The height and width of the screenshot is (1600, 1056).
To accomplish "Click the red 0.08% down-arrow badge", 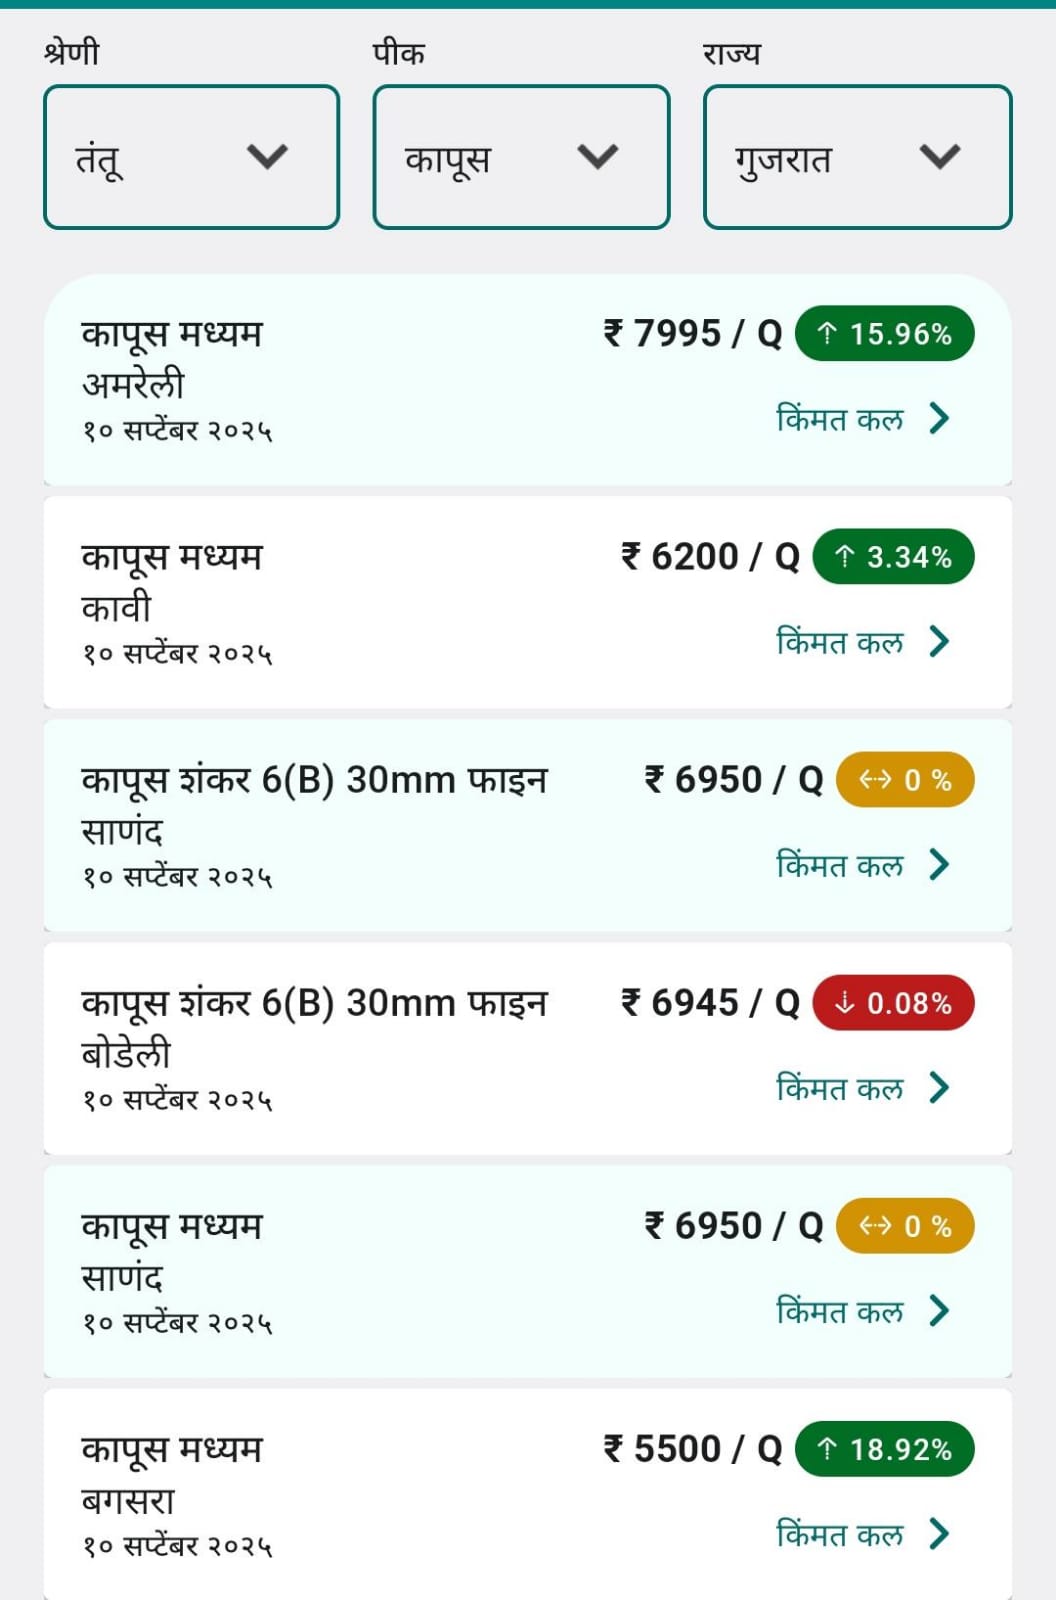I will 893,1002.
